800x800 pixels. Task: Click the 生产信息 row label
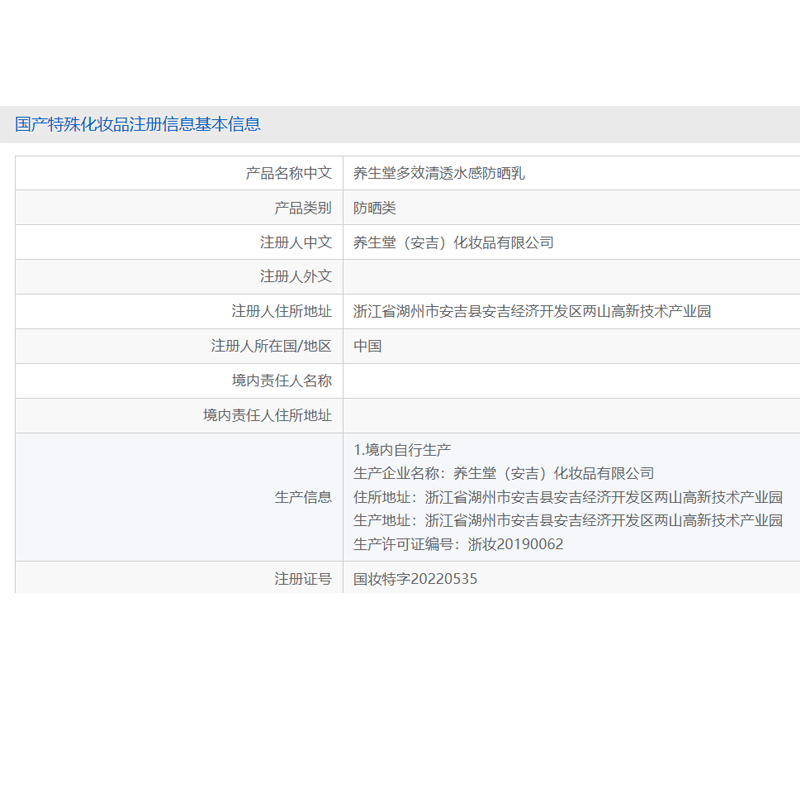[x=303, y=497]
